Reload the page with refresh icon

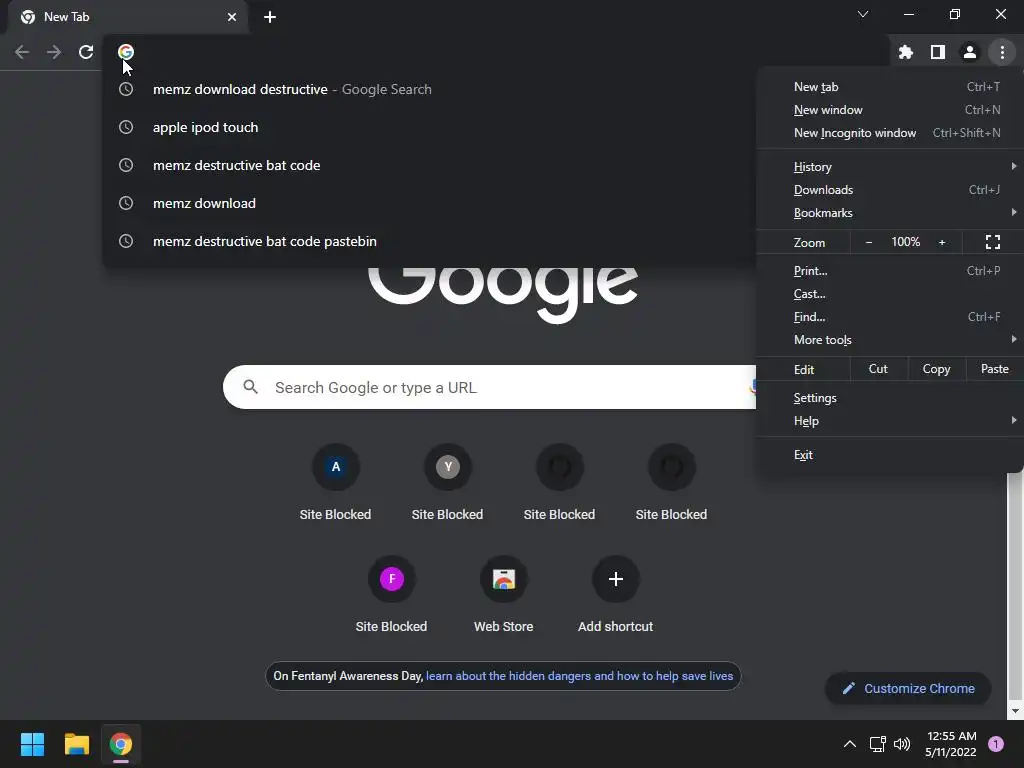(x=86, y=52)
